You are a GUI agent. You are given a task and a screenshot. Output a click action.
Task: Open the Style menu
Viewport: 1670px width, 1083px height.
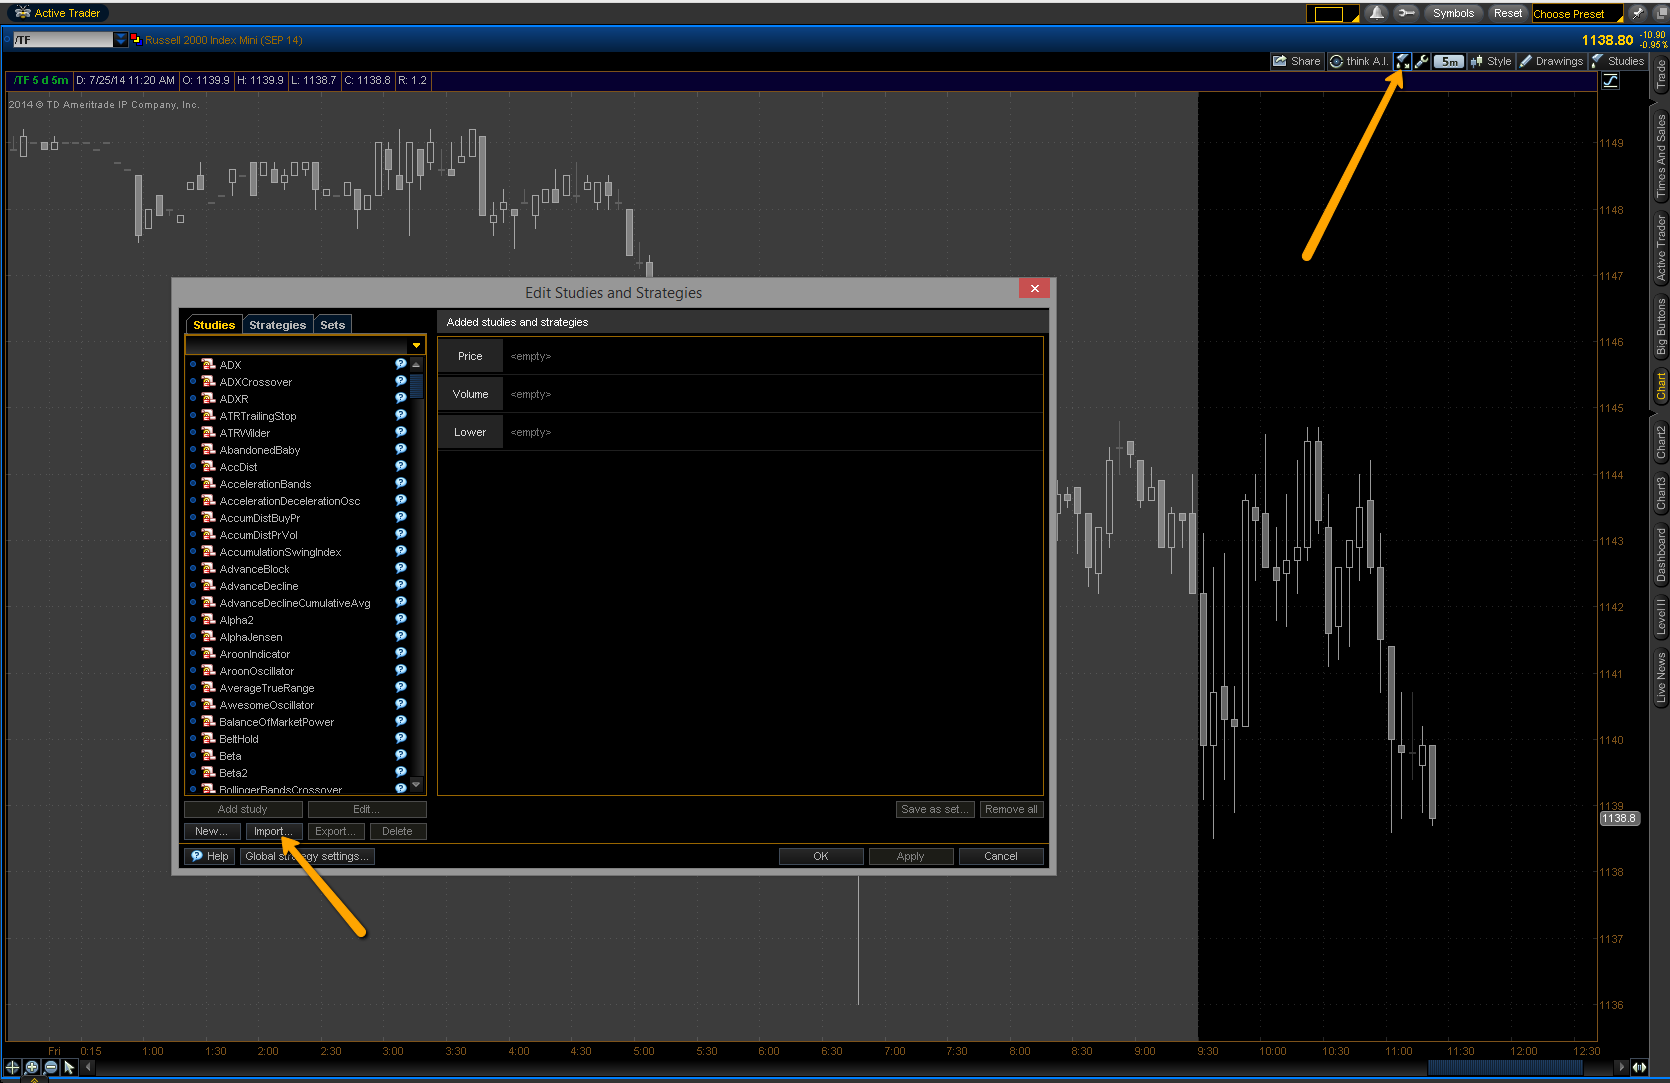pos(1491,61)
